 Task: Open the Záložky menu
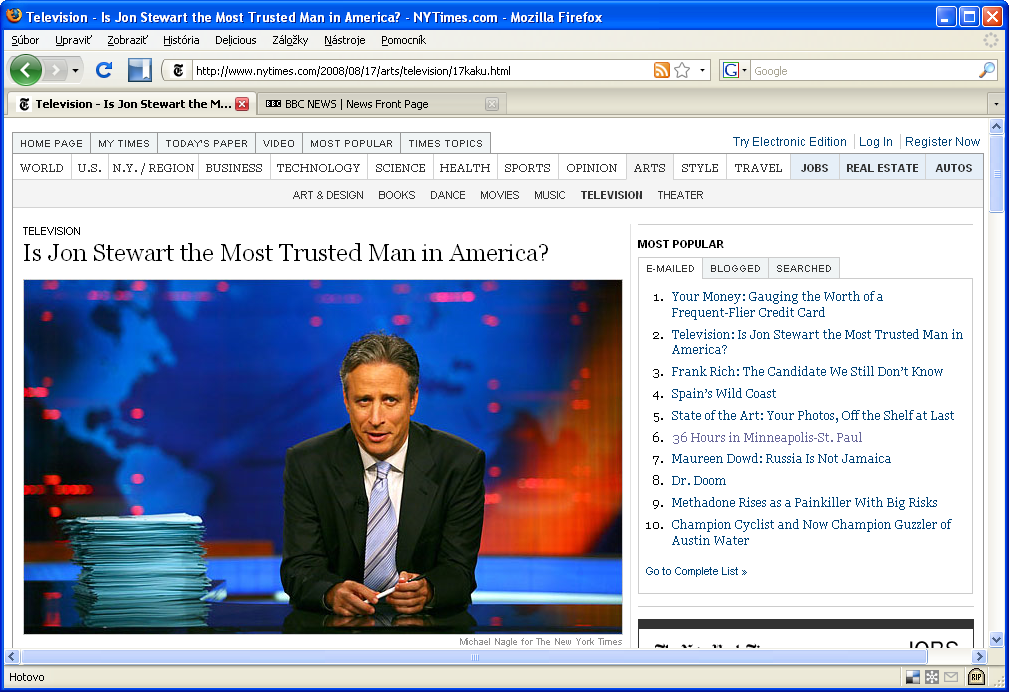(290, 40)
